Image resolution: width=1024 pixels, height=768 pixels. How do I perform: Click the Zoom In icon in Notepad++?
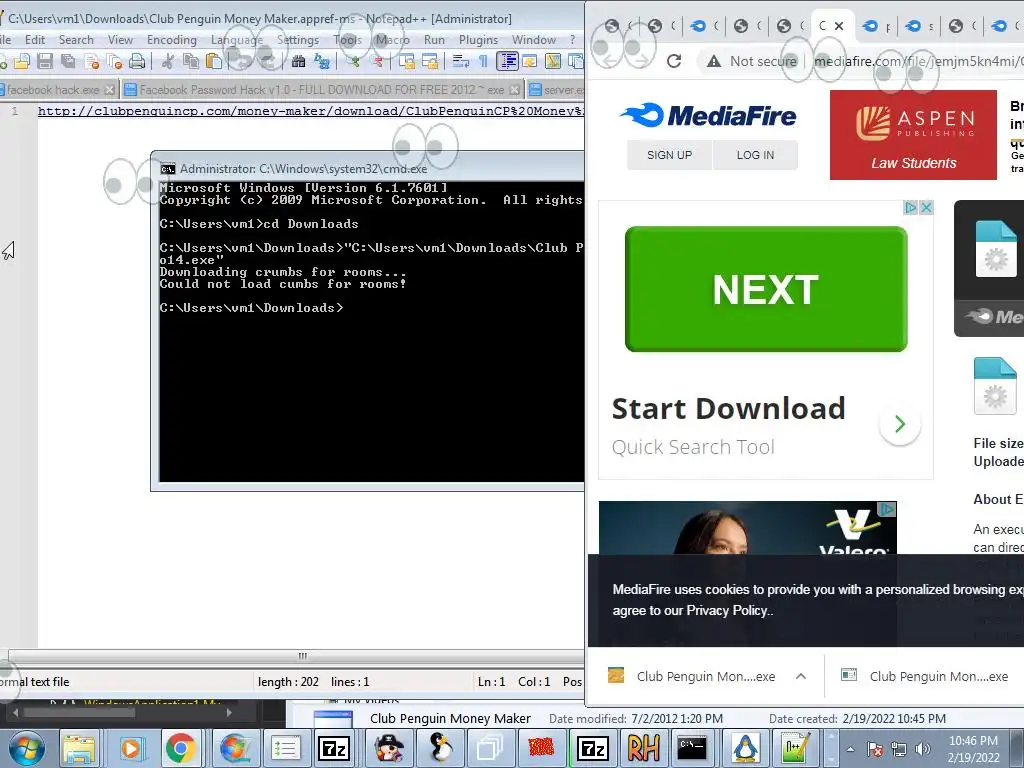click(353, 62)
